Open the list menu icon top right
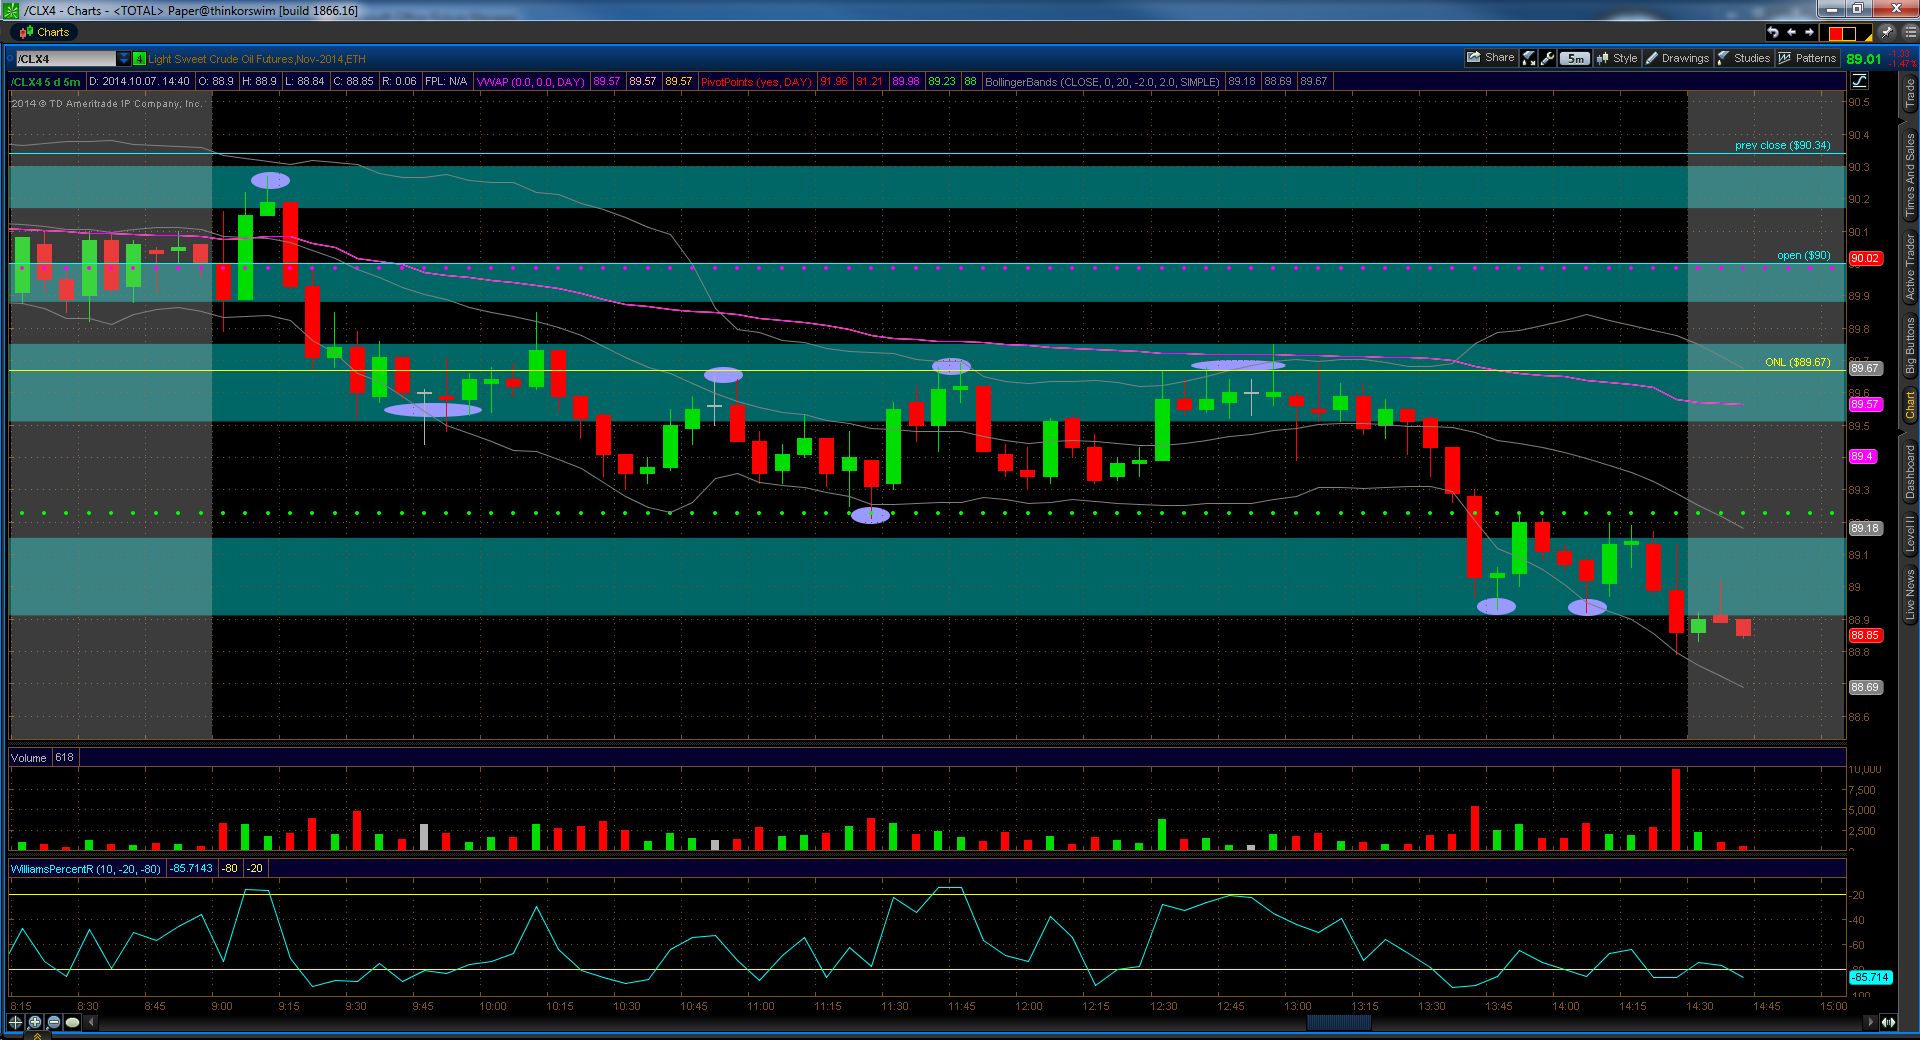The height and width of the screenshot is (1040, 1920). (x=1908, y=33)
